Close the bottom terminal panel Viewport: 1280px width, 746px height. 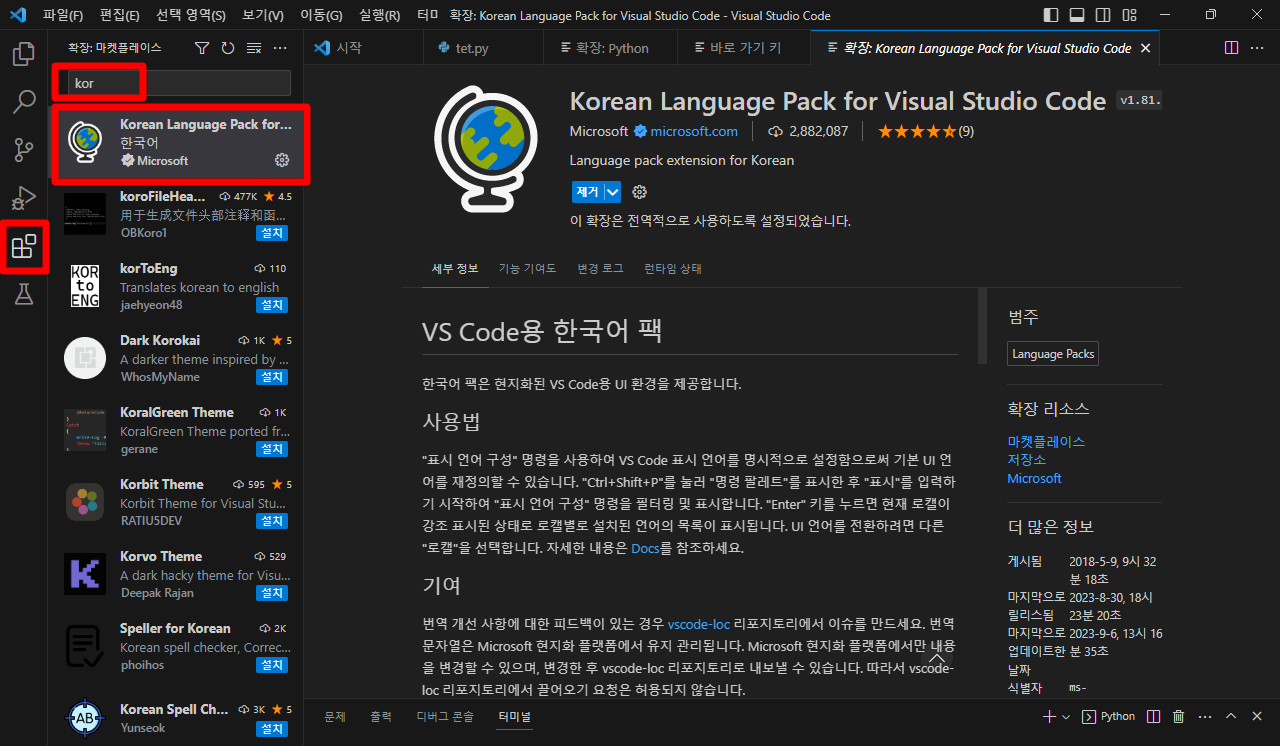pos(1257,716)
